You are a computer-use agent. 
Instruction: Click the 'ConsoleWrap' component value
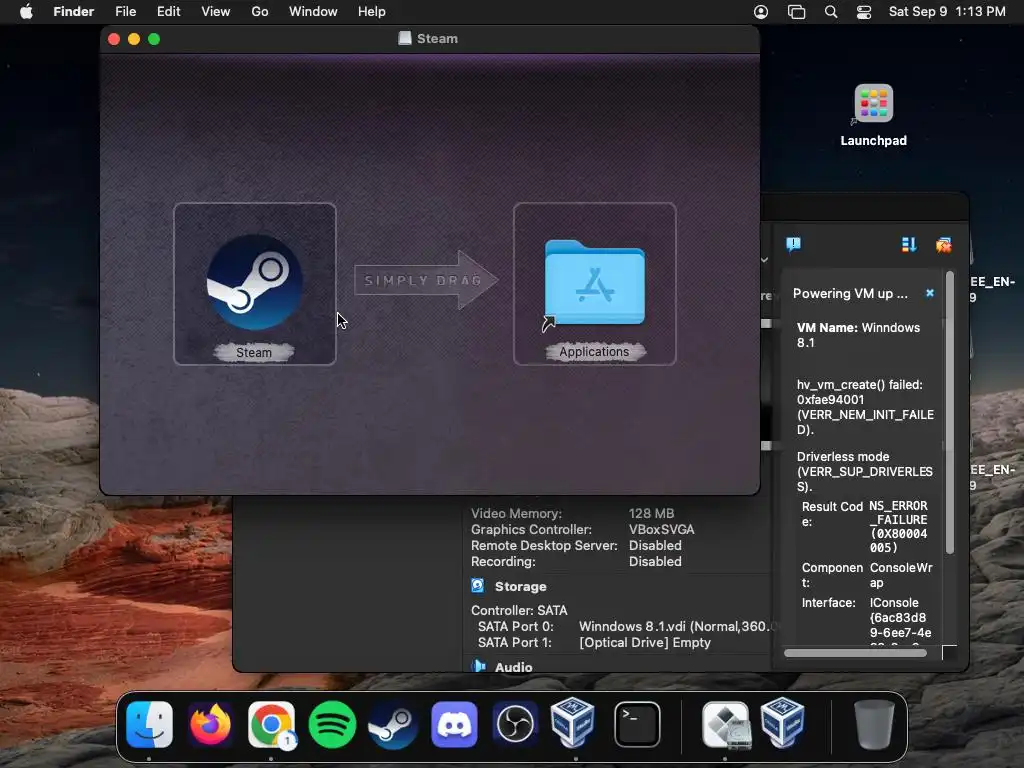(901, 575)
